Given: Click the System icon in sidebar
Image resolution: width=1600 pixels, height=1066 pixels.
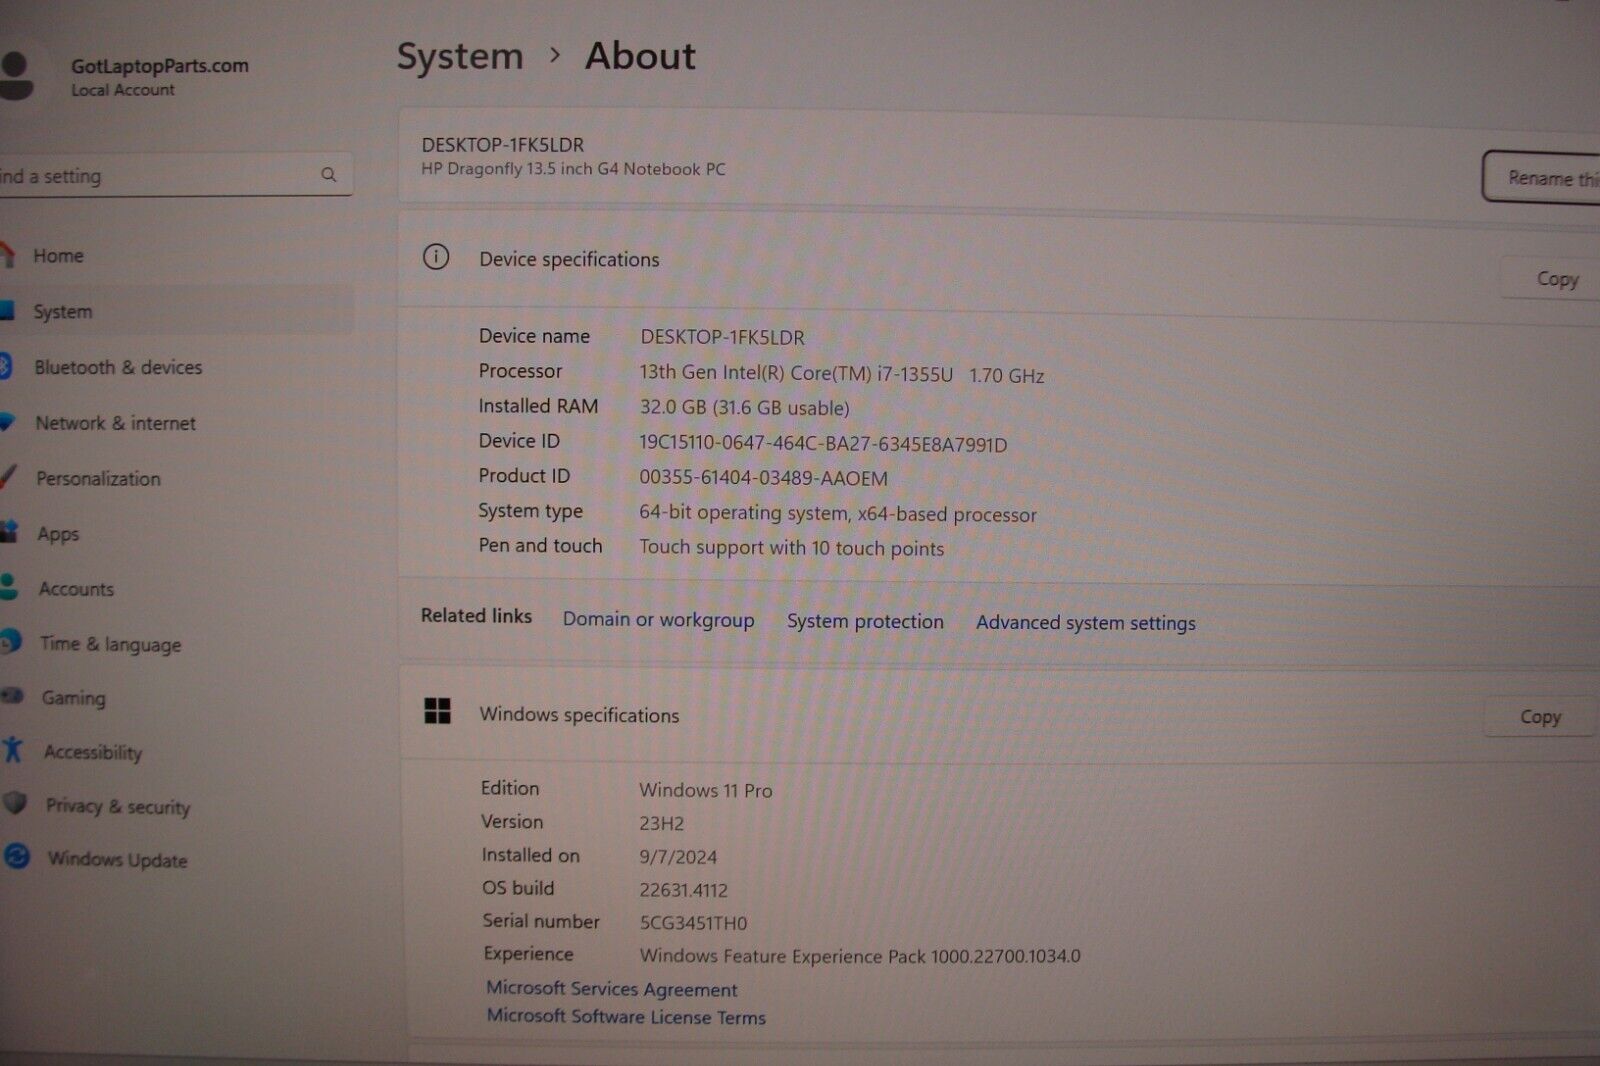Looking at the screenshot, I should 7,310.
